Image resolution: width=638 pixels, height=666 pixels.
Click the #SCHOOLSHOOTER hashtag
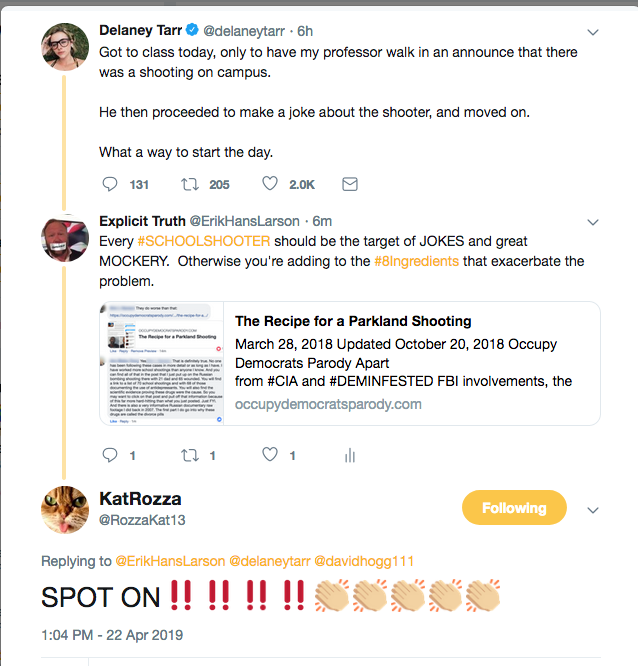190,242
